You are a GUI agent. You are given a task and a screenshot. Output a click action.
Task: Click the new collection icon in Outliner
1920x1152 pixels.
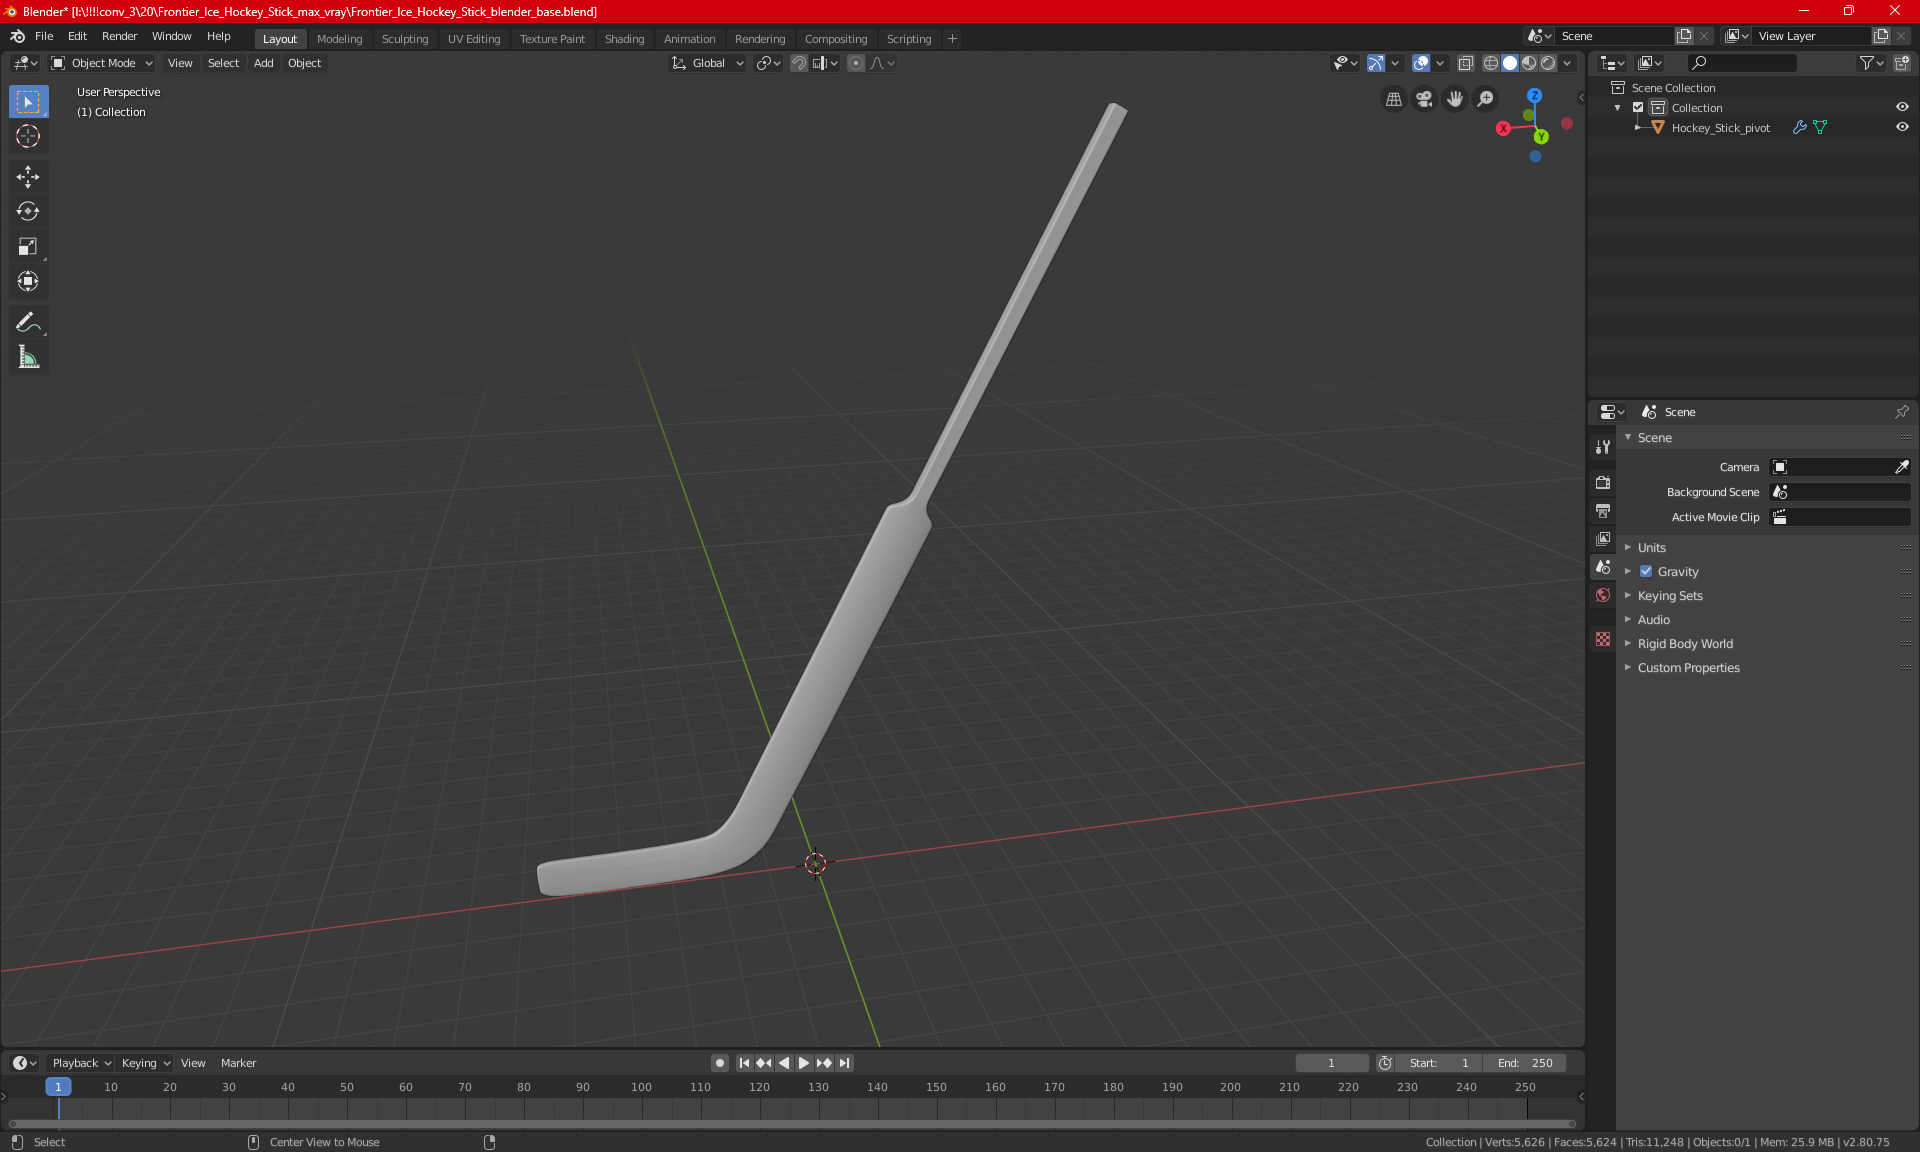coord(1901,63)
